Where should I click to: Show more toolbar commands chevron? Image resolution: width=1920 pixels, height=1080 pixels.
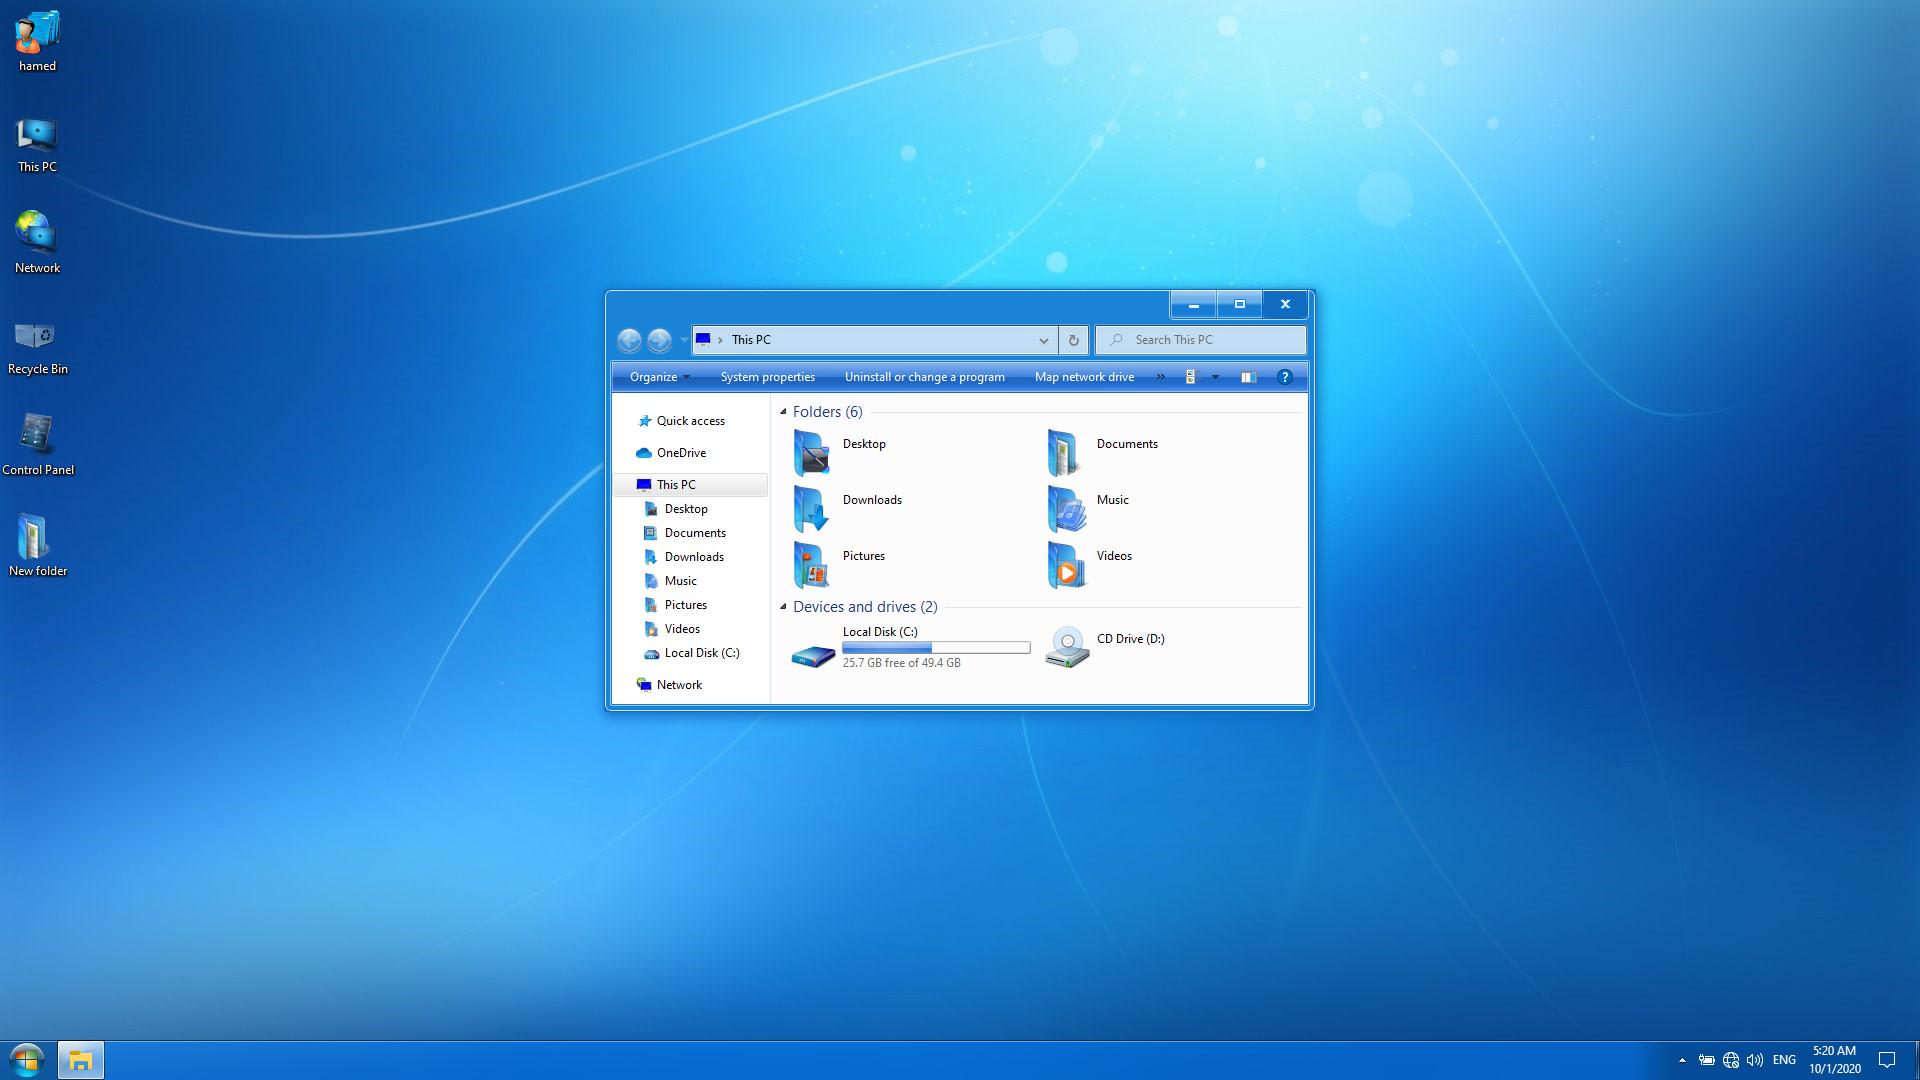click(1160, 377)
